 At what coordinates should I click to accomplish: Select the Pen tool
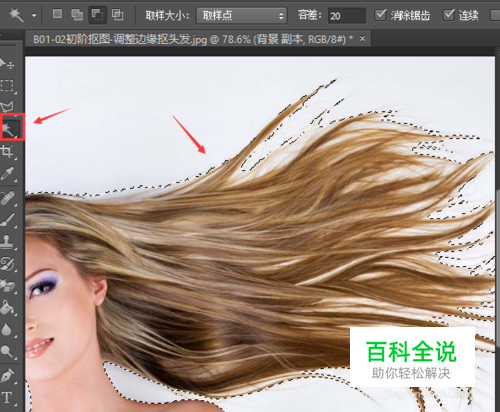(7, 376)
